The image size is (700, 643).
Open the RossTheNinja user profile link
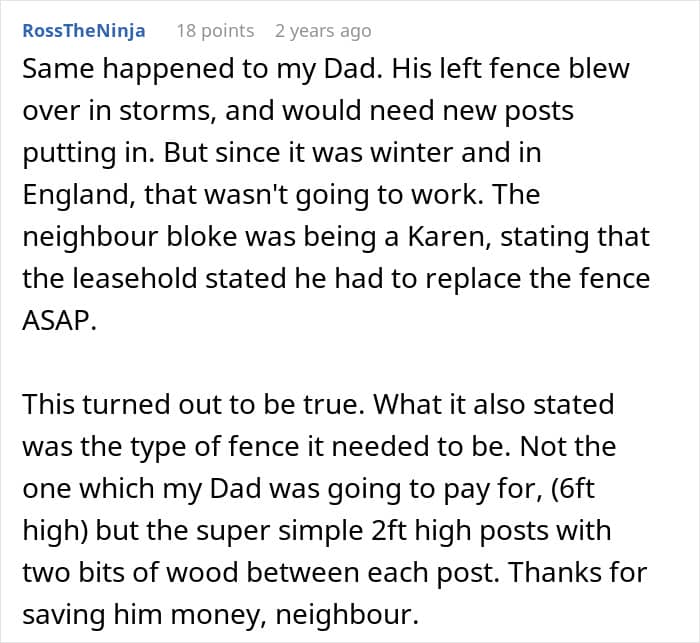84,31
